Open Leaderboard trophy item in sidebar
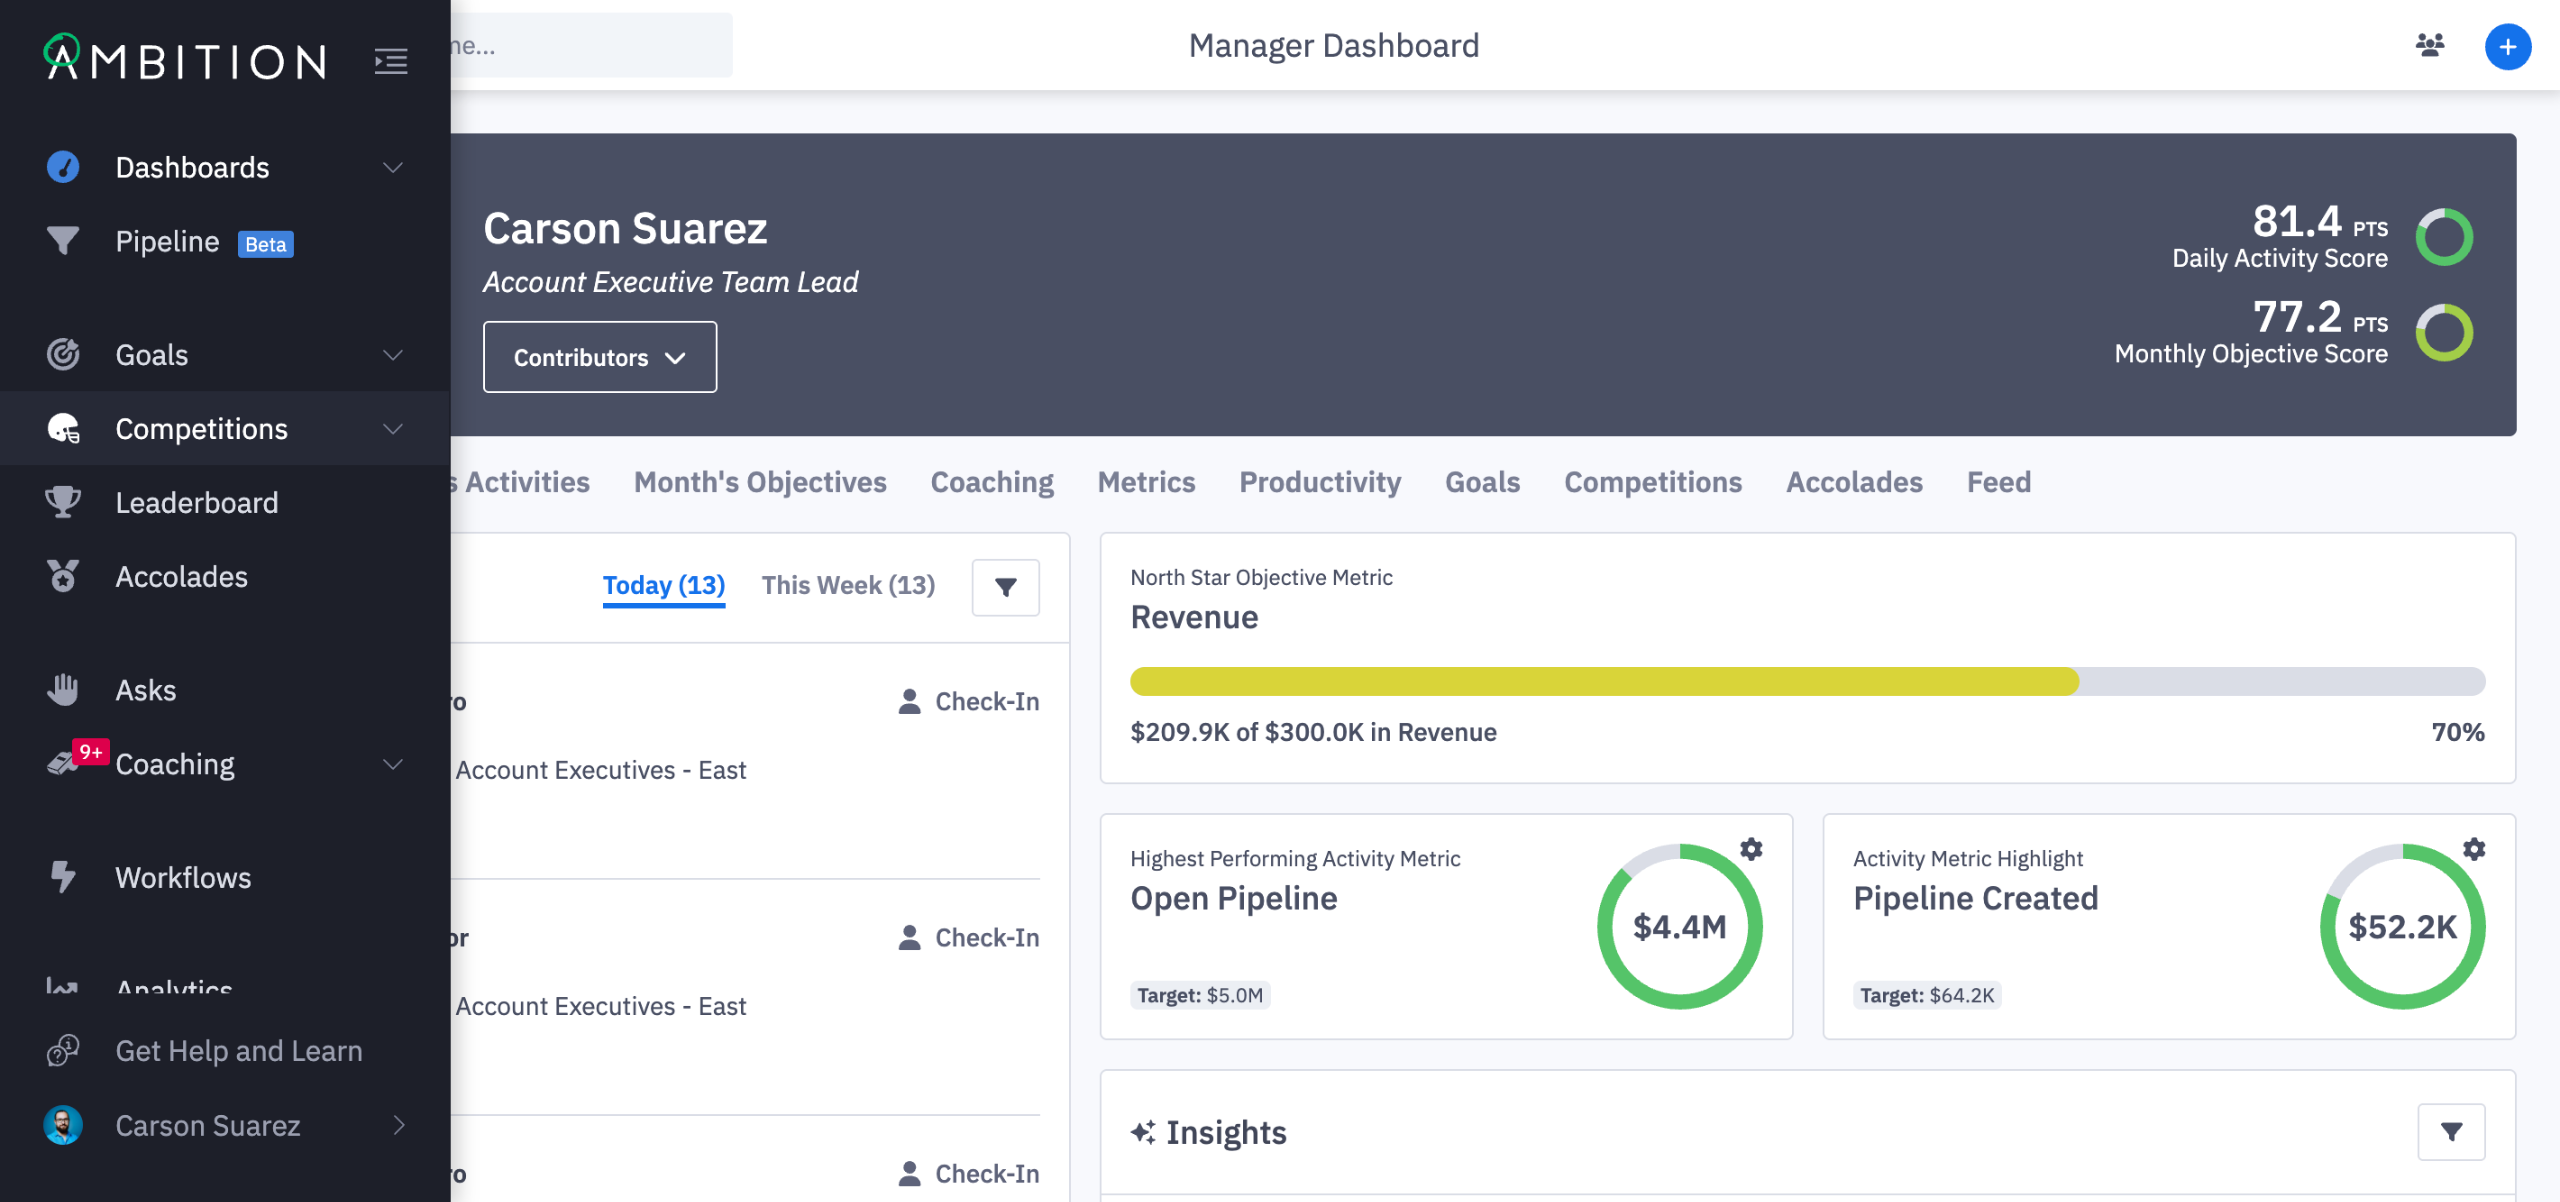 (197, 503)
